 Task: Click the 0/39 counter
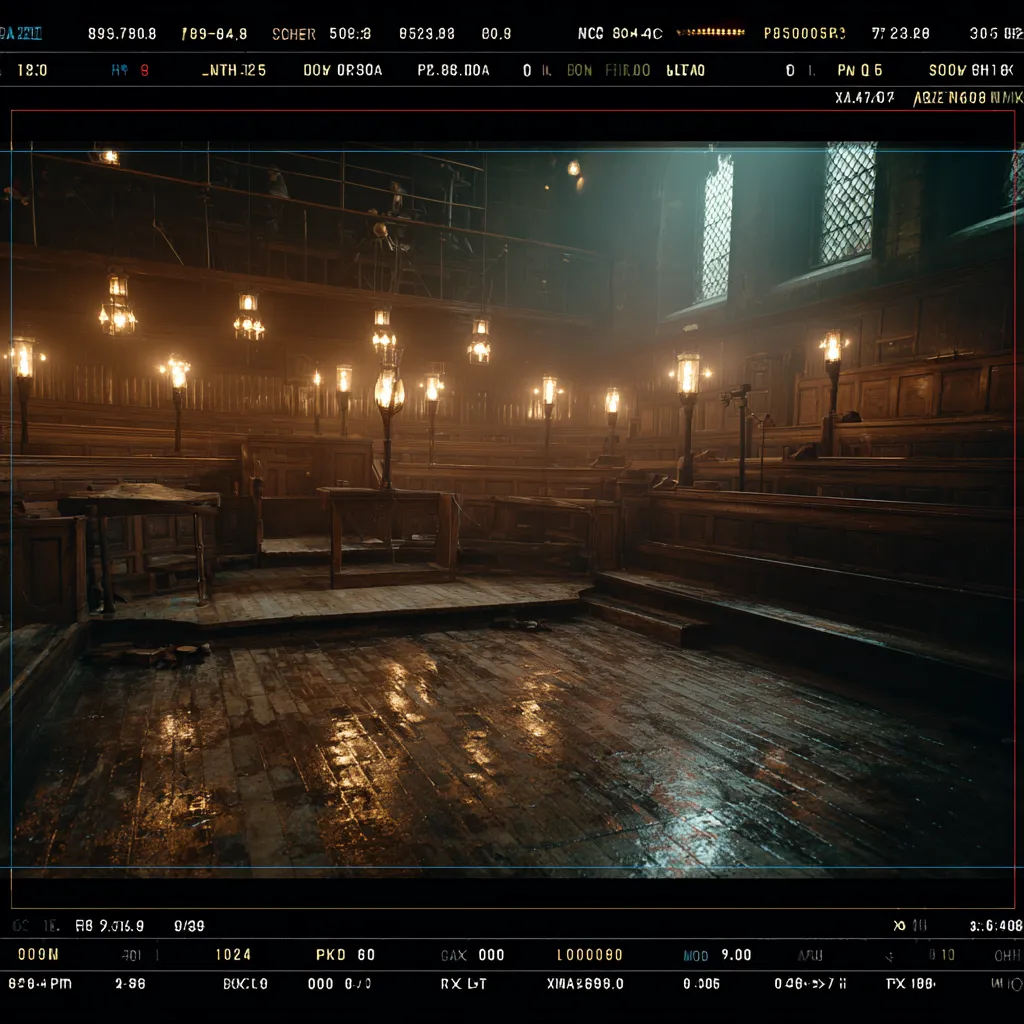(189, 926)
